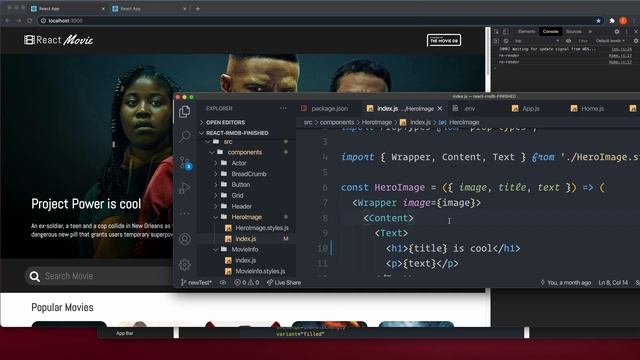The image size is (640, 360).
Task: Open Source Control view with badge
Action: point(185,163)
